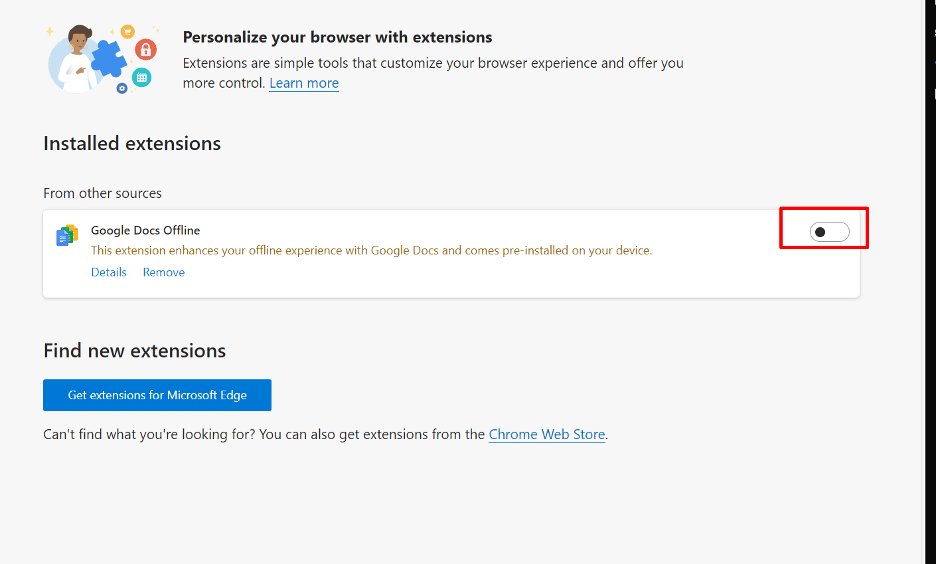
Task: Click the teal calendar icon in the illustration
Action: click(141, 77)
